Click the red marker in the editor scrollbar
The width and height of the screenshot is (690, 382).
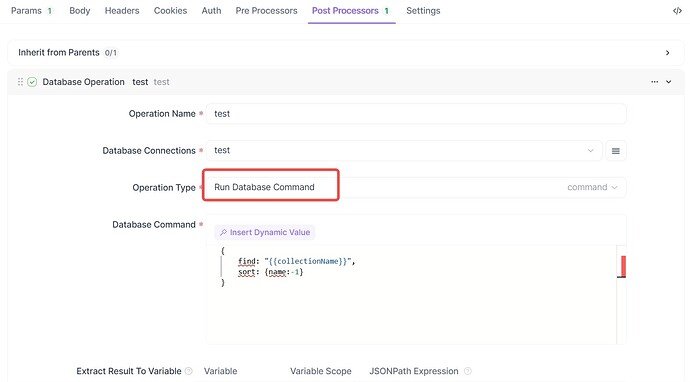[x=623, y=266]
